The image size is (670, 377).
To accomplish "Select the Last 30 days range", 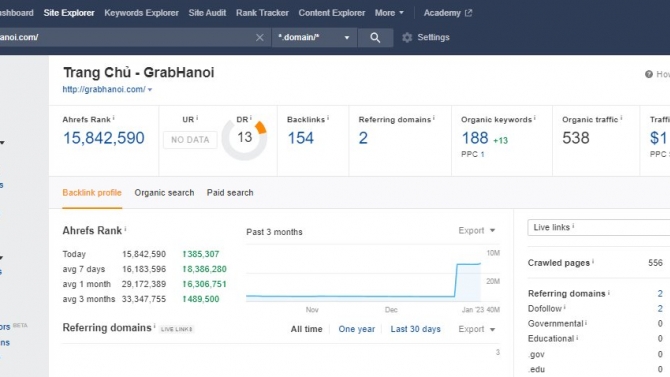I will [415, 329].
